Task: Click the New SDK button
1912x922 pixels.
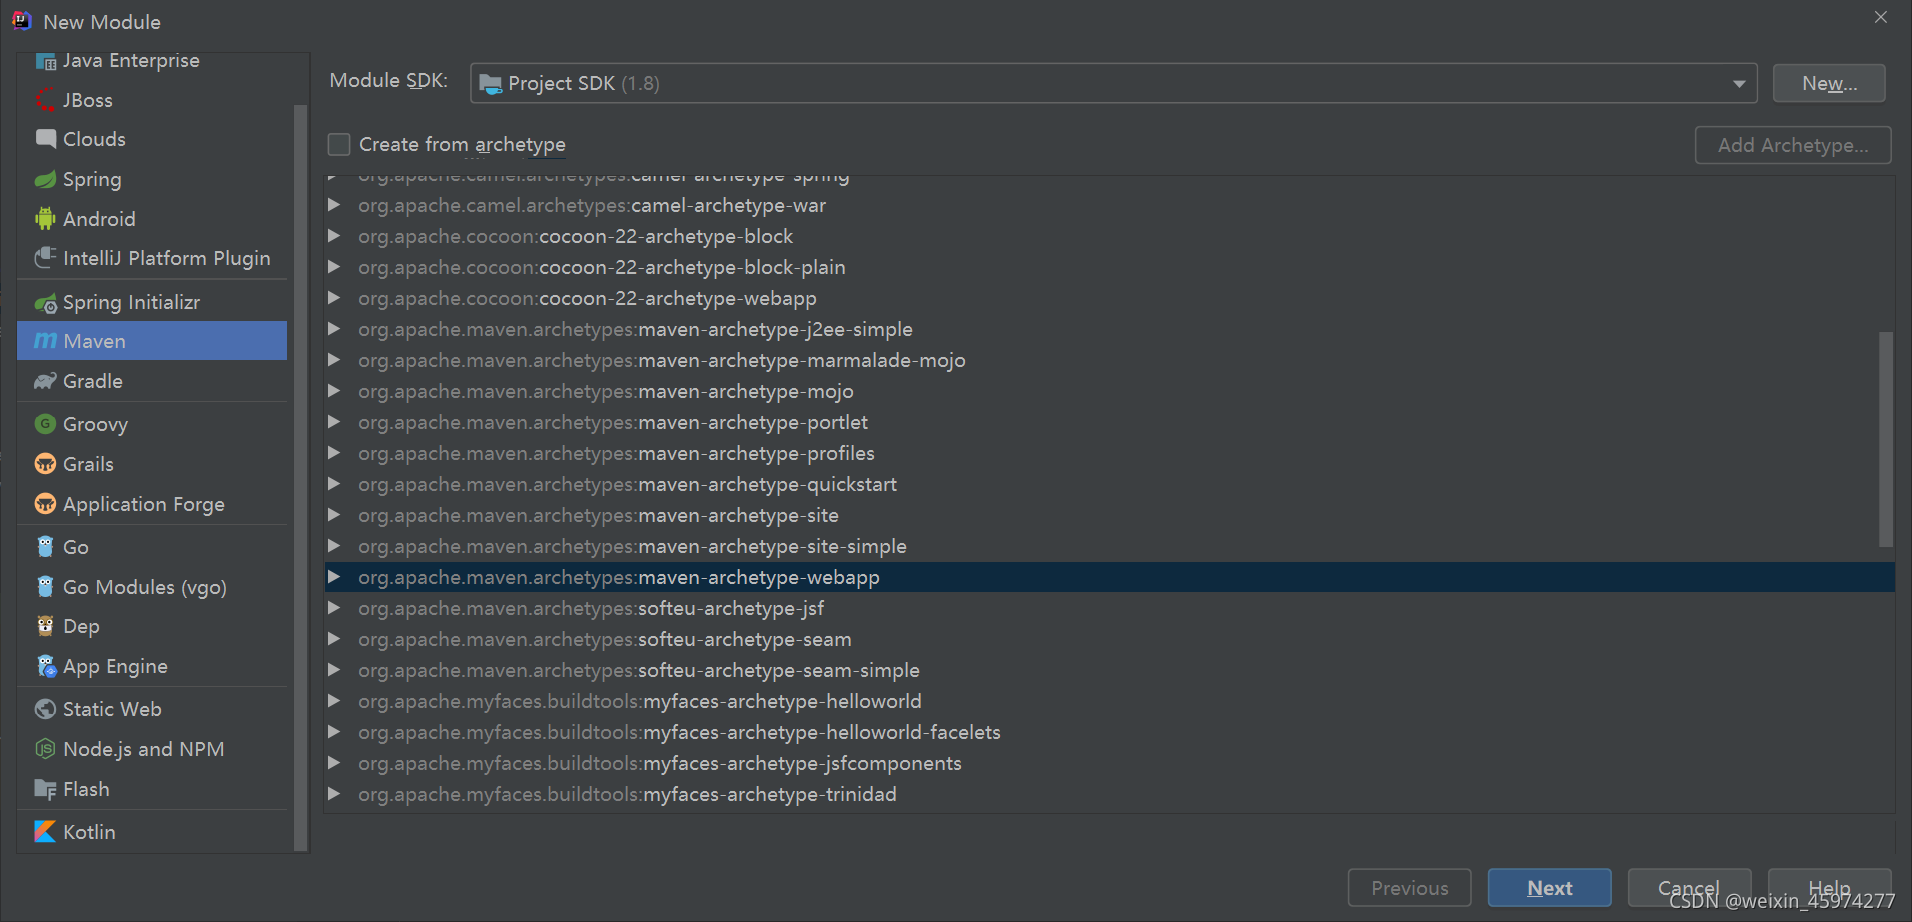Action: tap(1828, 83)
